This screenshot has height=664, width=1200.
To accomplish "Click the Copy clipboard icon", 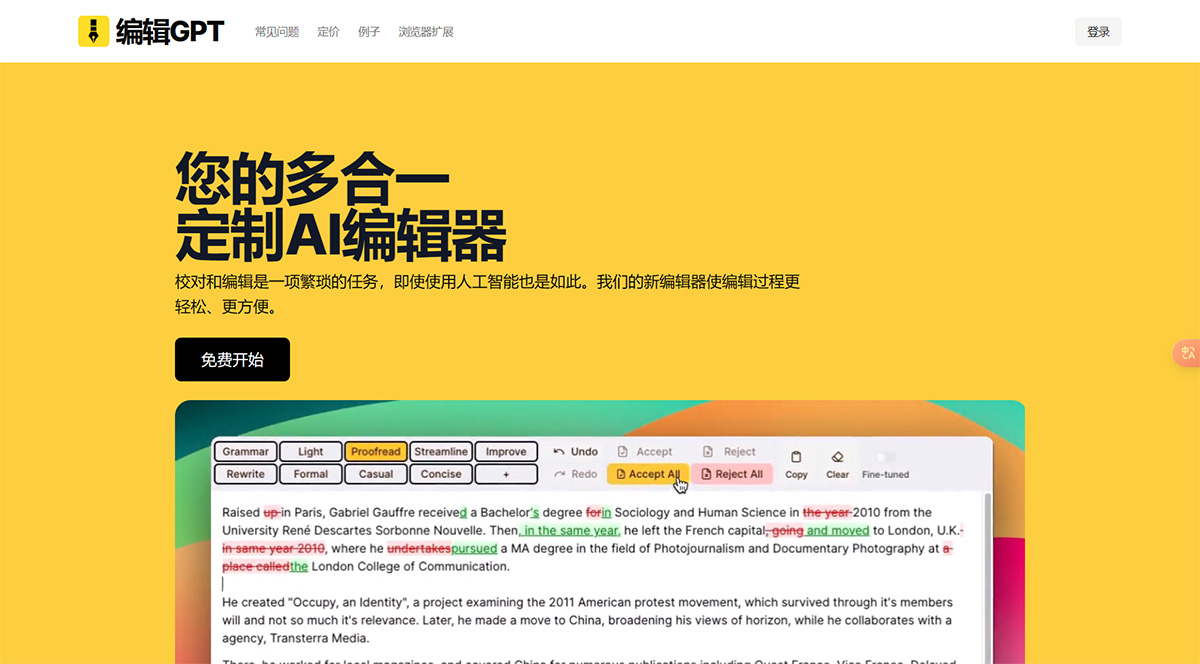I will tap(796, 456).
